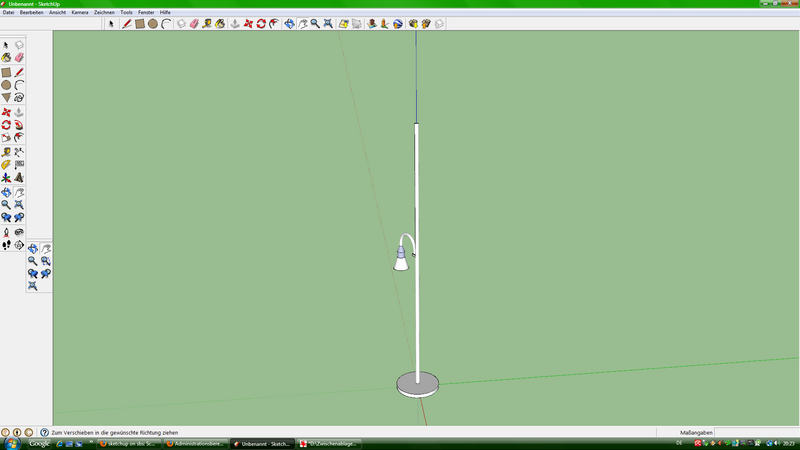Pick the Freehand drawing tool
The width and height of the screenshot is (800, 450).
(x=19, y=98)
